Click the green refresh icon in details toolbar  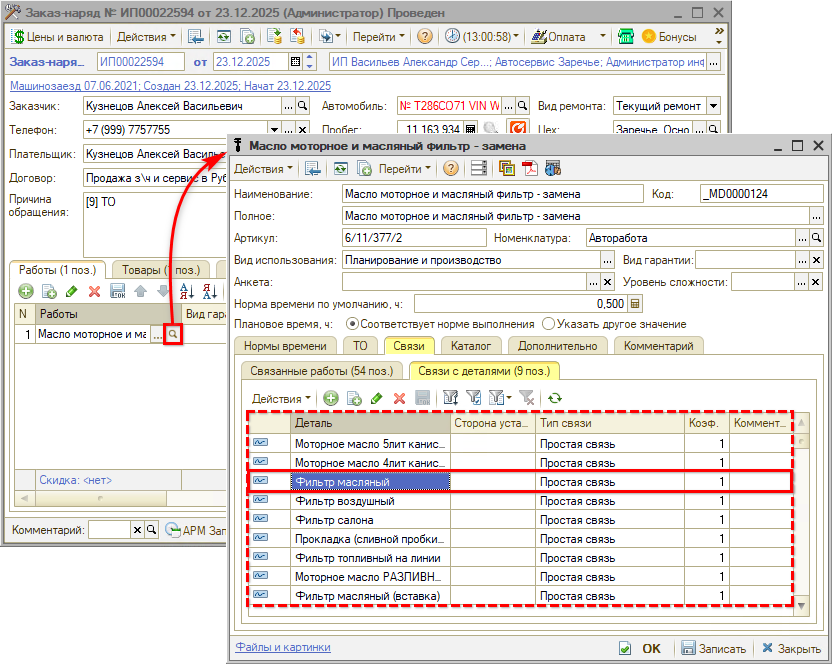[x=554, y=398]
